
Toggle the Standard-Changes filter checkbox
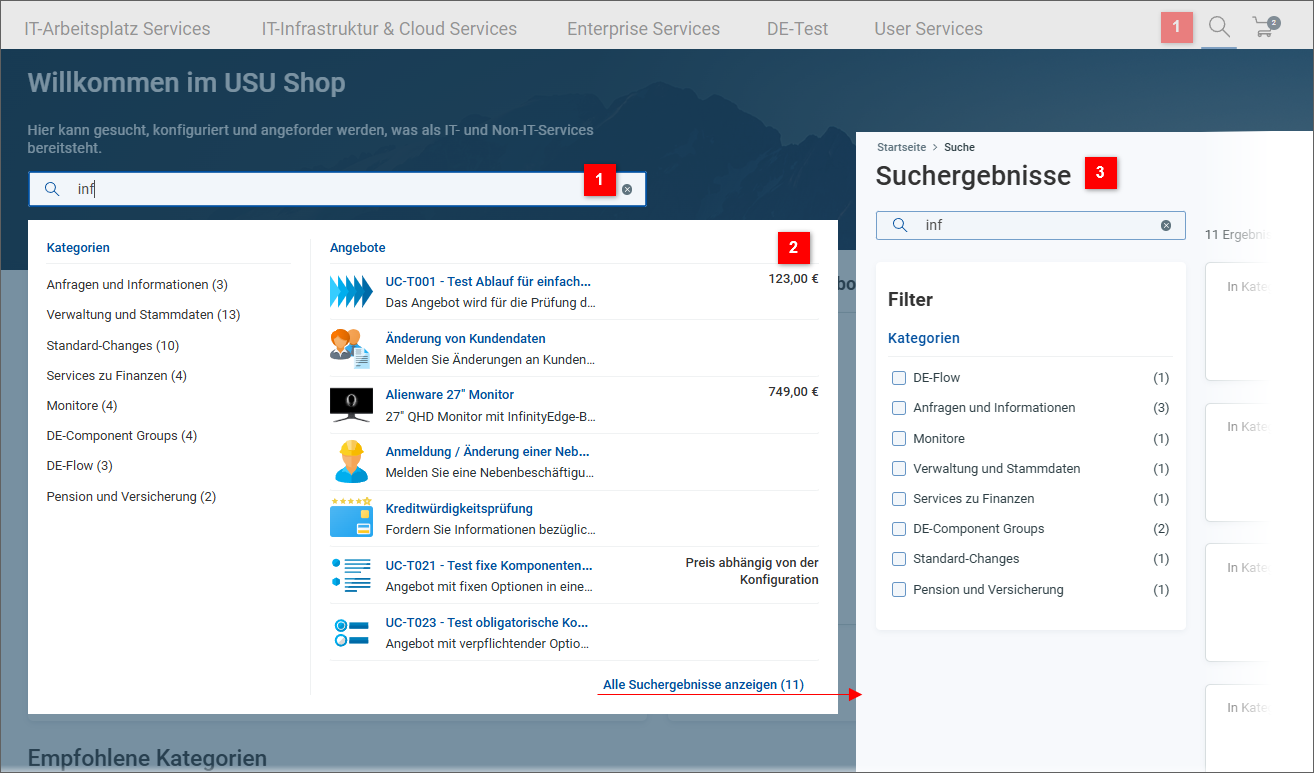(x=899, y=559)
